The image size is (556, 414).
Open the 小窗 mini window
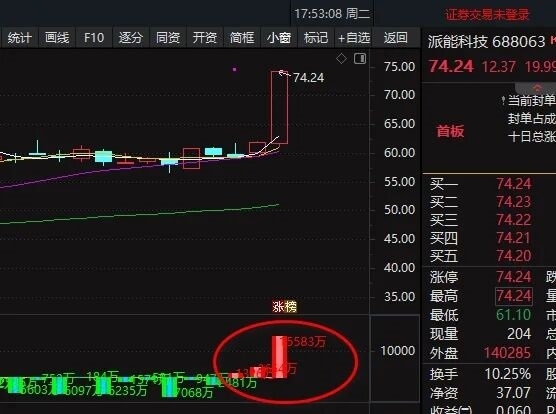pyautogui.click(x=279, y=38)
